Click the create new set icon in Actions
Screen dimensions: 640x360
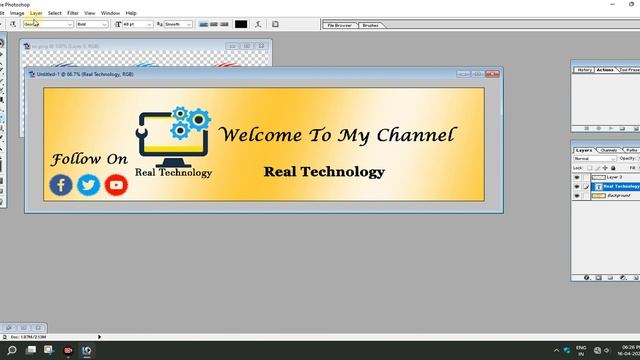[622, 129]
